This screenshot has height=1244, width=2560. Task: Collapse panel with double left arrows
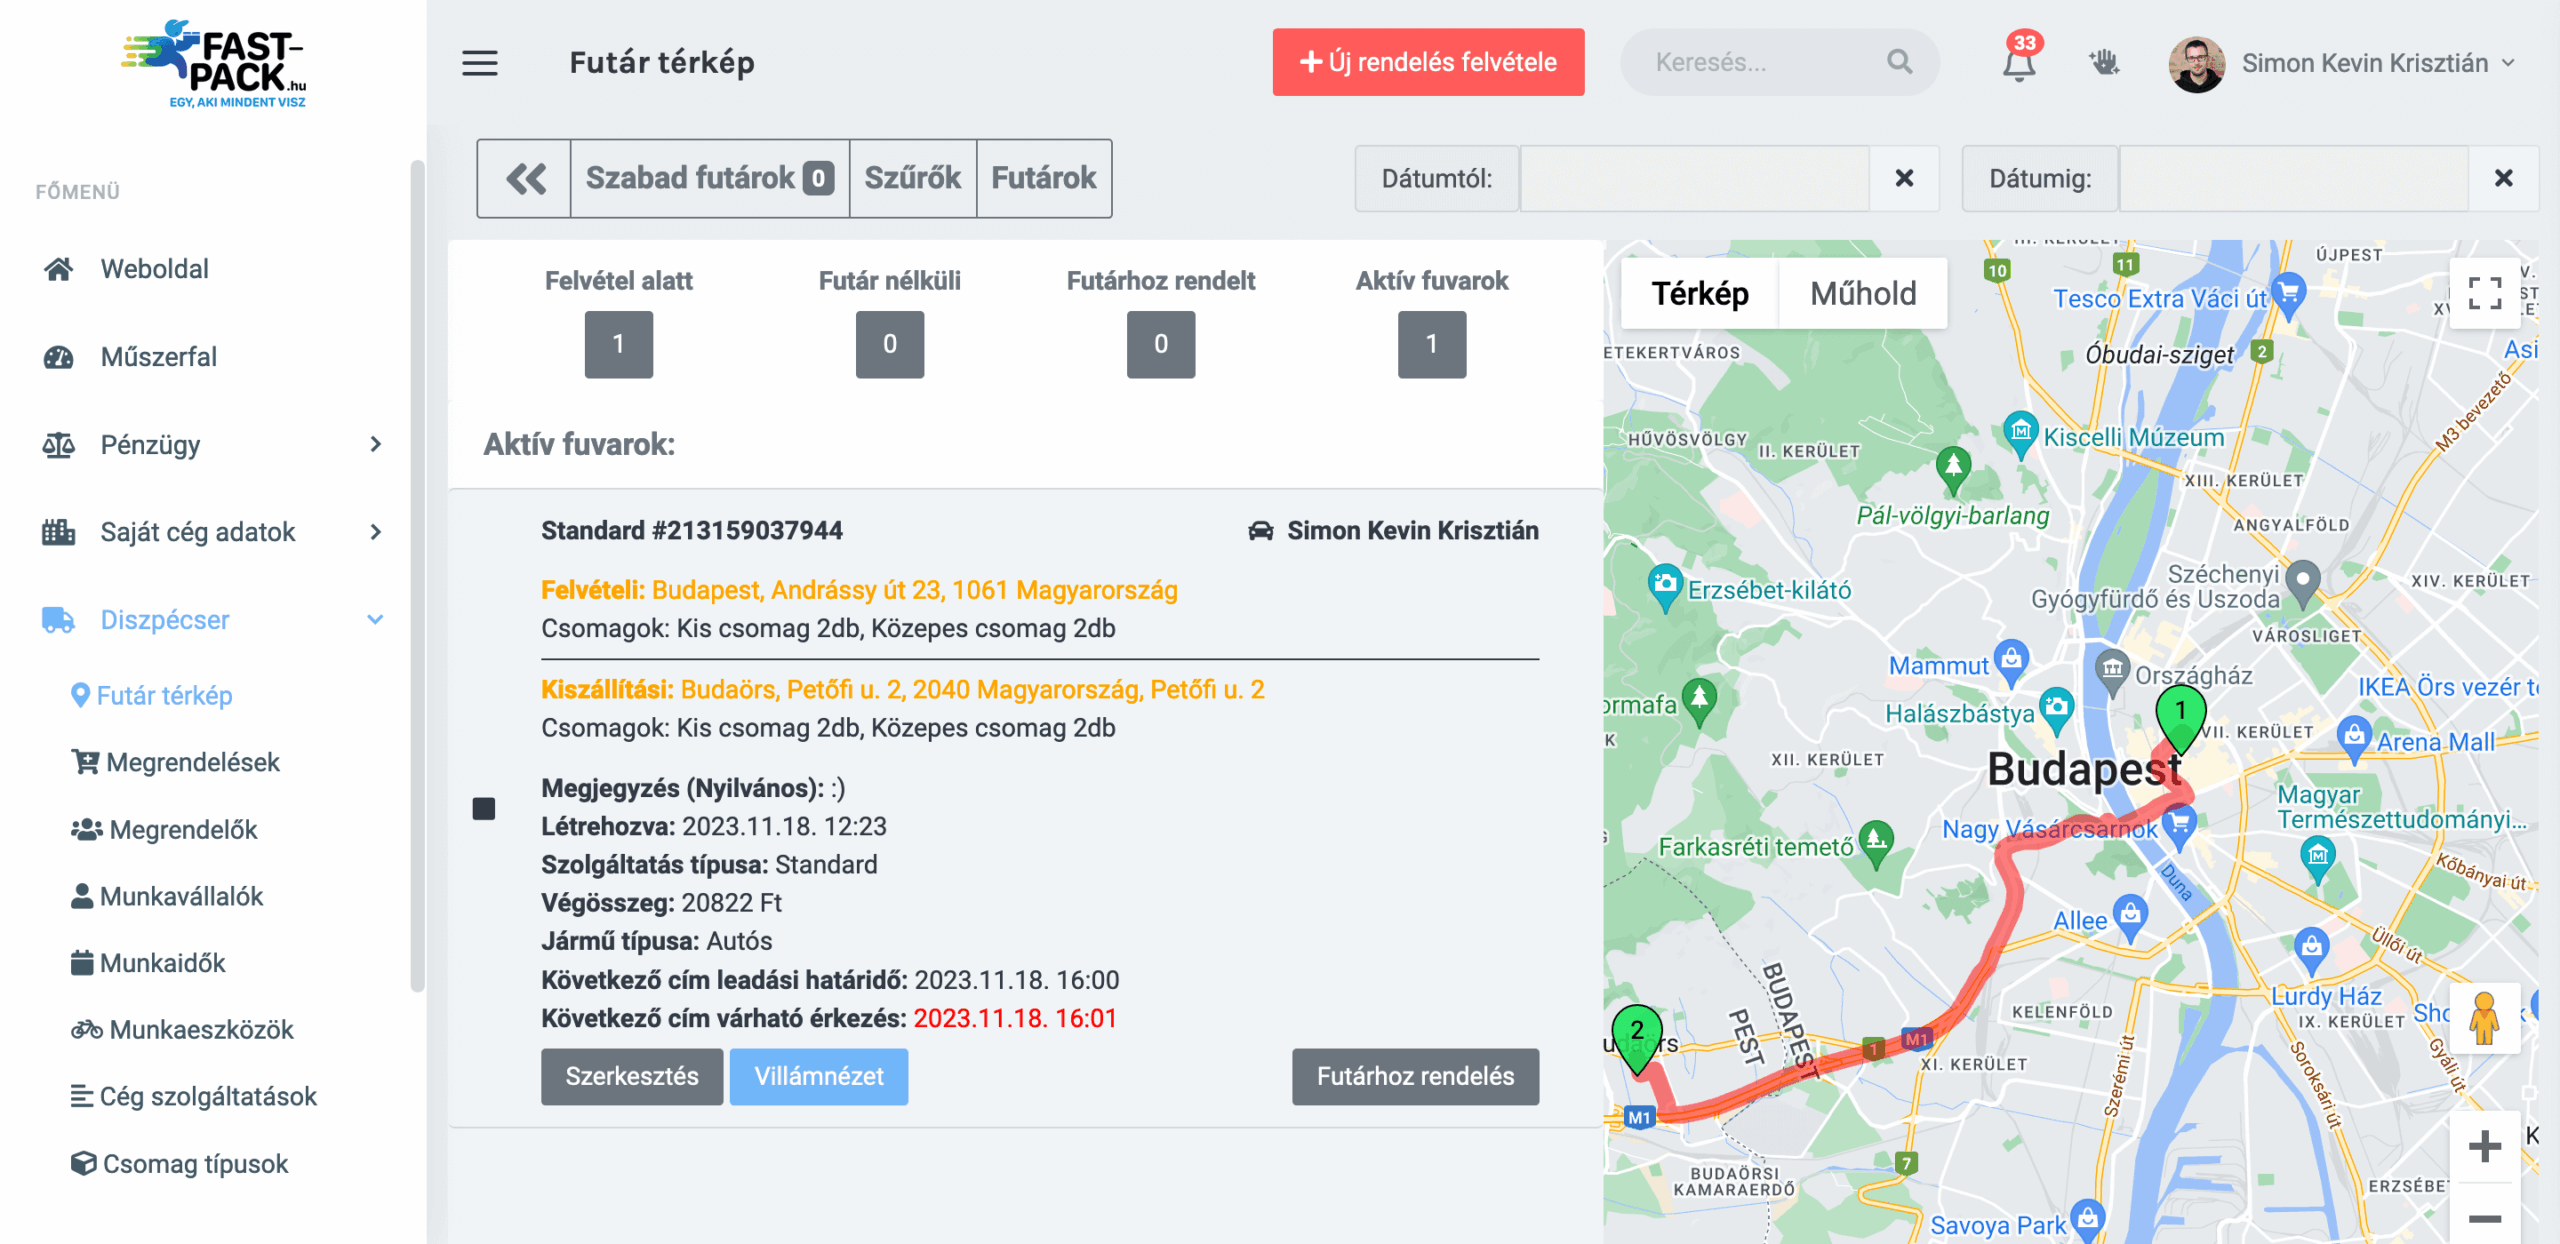525,178
